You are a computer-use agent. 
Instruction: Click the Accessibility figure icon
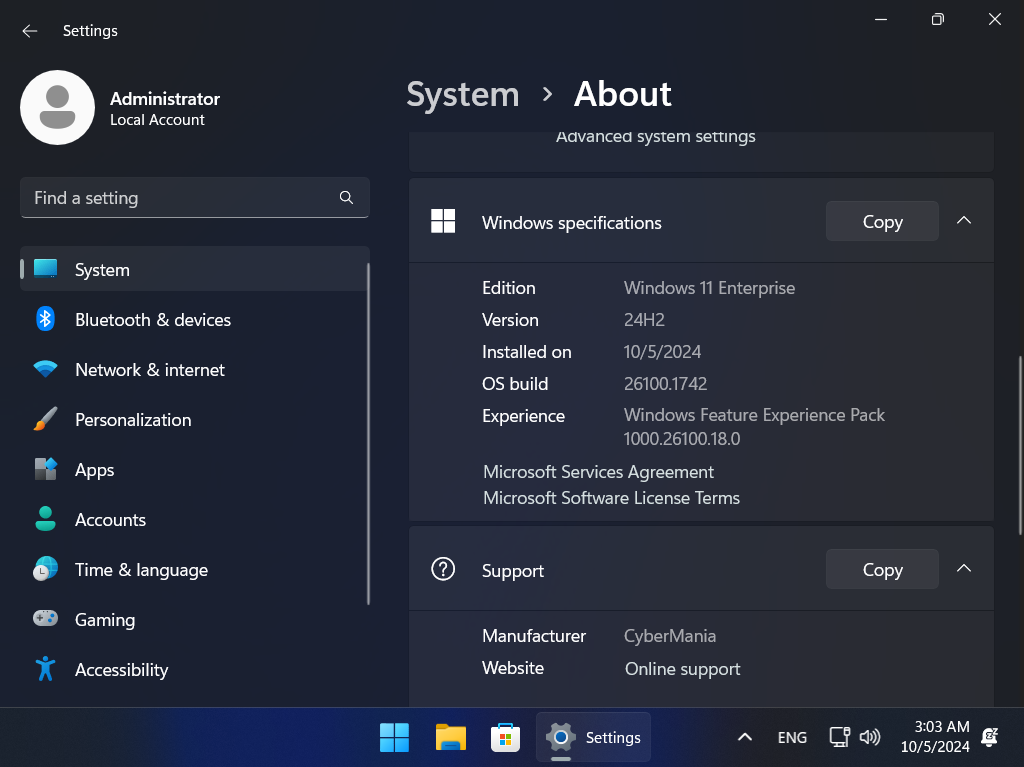coord(45,669)
